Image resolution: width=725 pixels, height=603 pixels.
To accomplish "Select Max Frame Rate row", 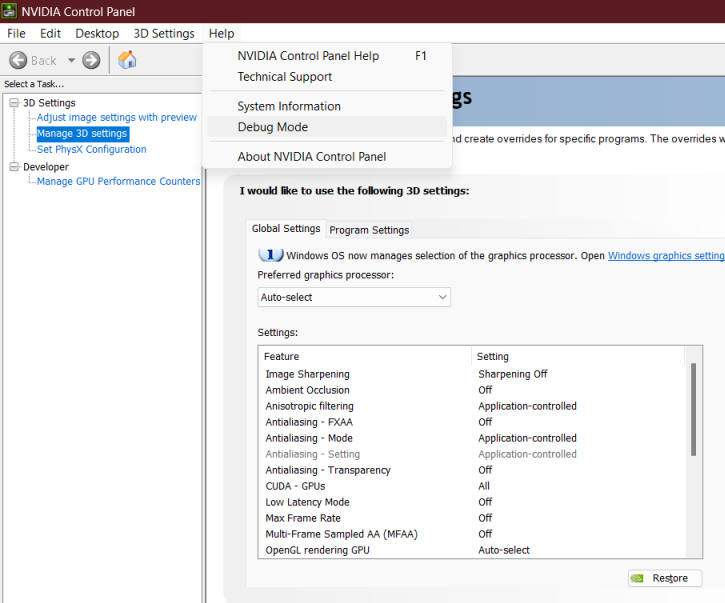I will click(x=472, y=518).
